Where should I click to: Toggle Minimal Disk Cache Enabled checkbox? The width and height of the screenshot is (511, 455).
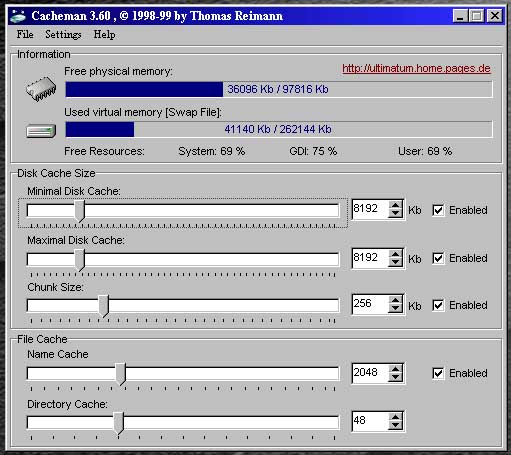[x=438, y=210]
